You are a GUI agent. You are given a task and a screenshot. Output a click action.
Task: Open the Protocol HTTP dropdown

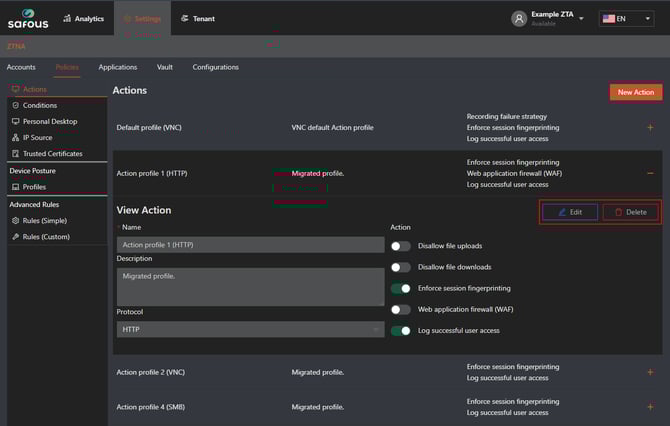click(250, 329)
